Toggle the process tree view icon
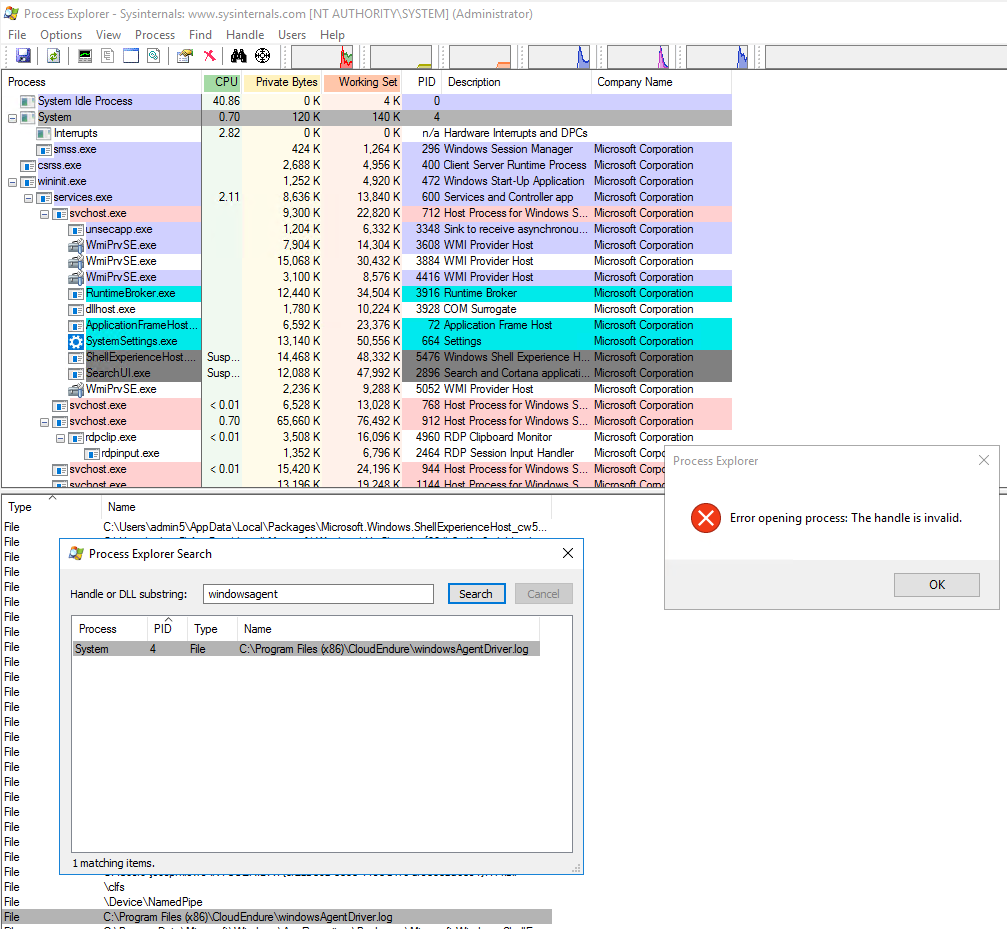The width and height of the screenshot is (1007, 929). click(x=106, y=56)
